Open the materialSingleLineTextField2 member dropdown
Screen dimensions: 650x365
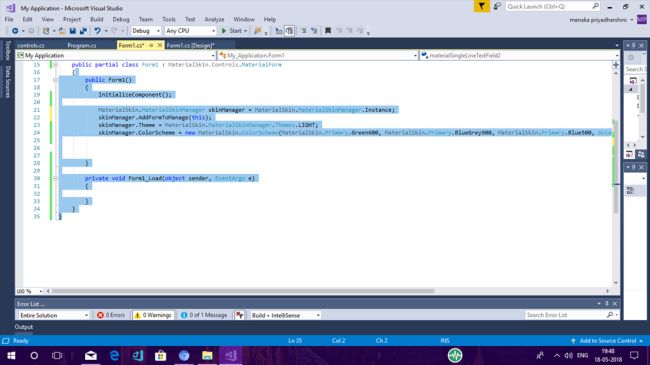(x=519, y=55)
